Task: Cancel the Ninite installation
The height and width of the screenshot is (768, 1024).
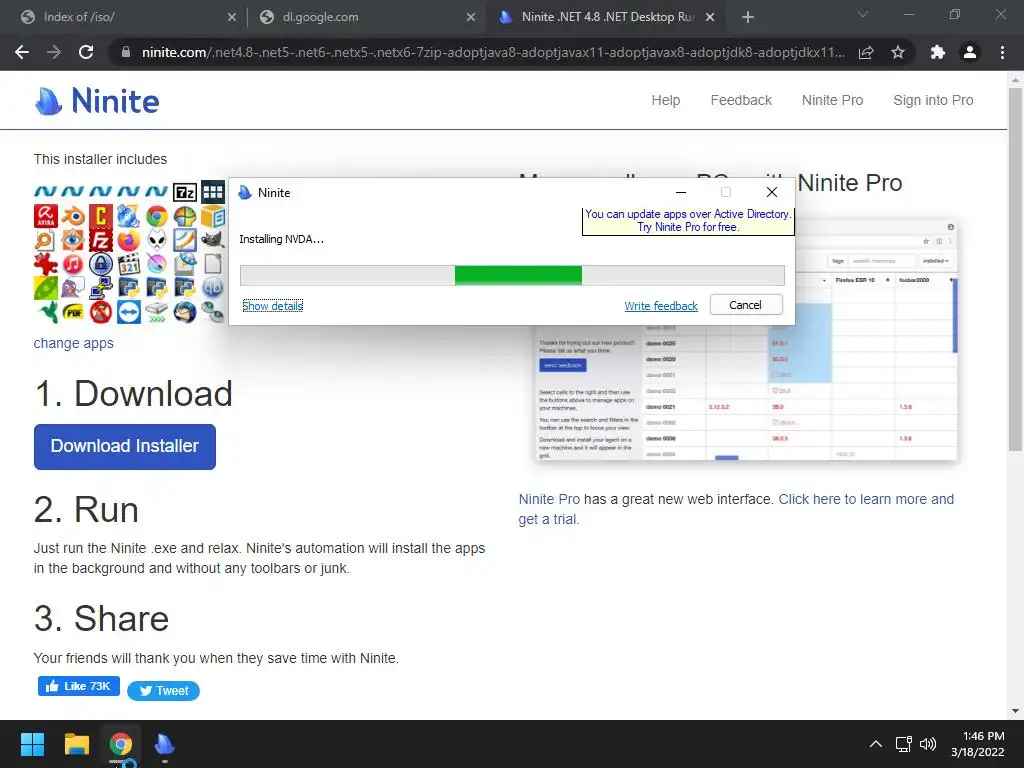Action: [746, 305]
